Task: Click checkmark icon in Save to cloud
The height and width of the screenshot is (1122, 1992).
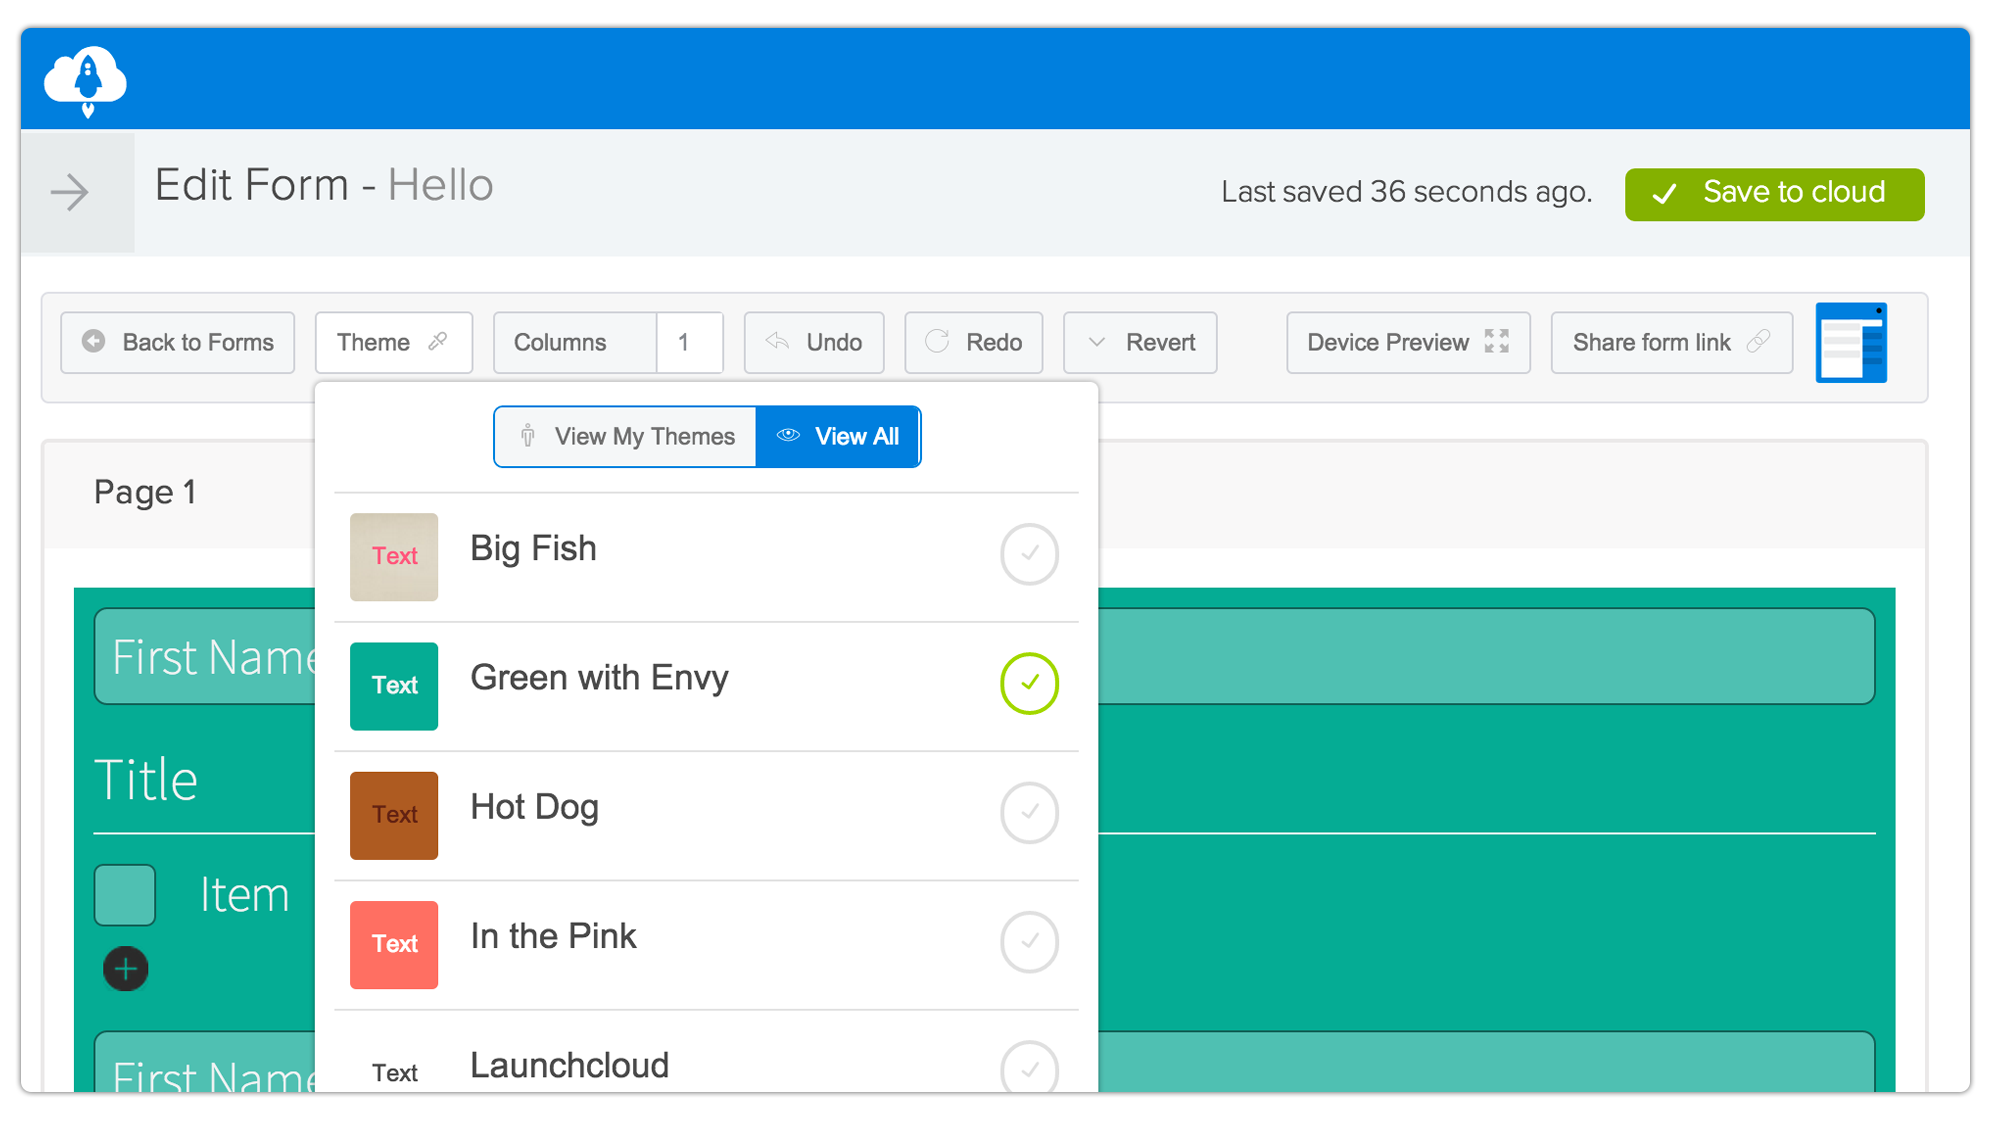Action: point(1665,193)
